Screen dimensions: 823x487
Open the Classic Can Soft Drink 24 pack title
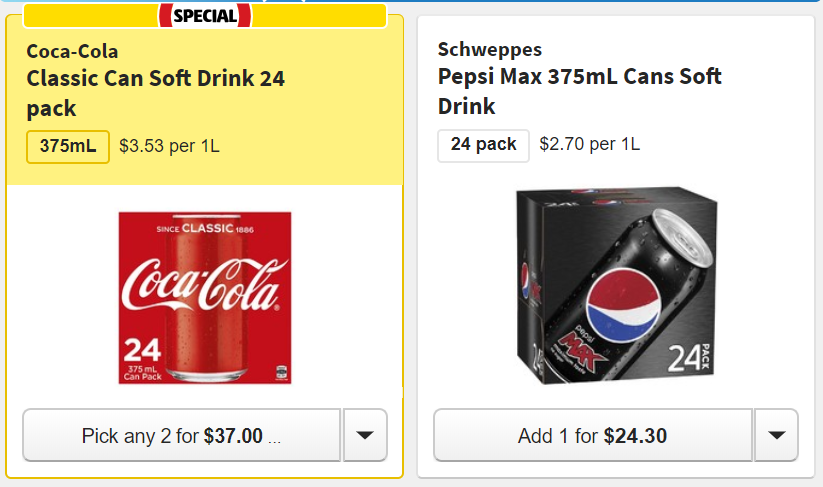[155, 93]
